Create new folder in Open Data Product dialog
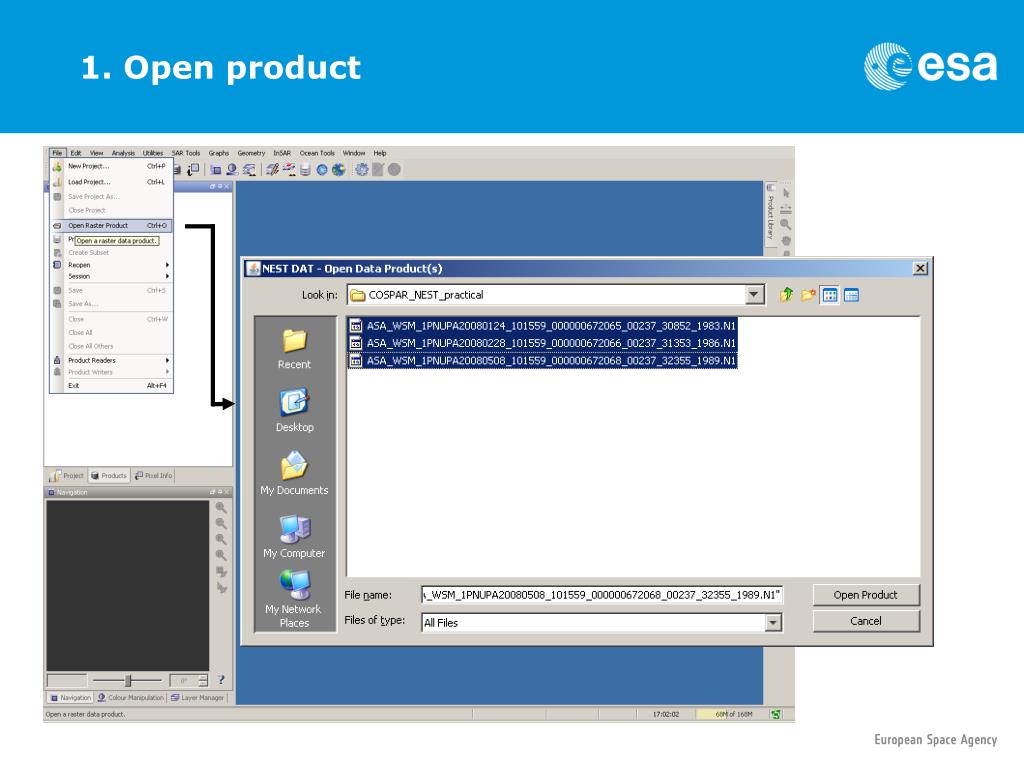1024x768 pixels. click(x=808, y=295)
